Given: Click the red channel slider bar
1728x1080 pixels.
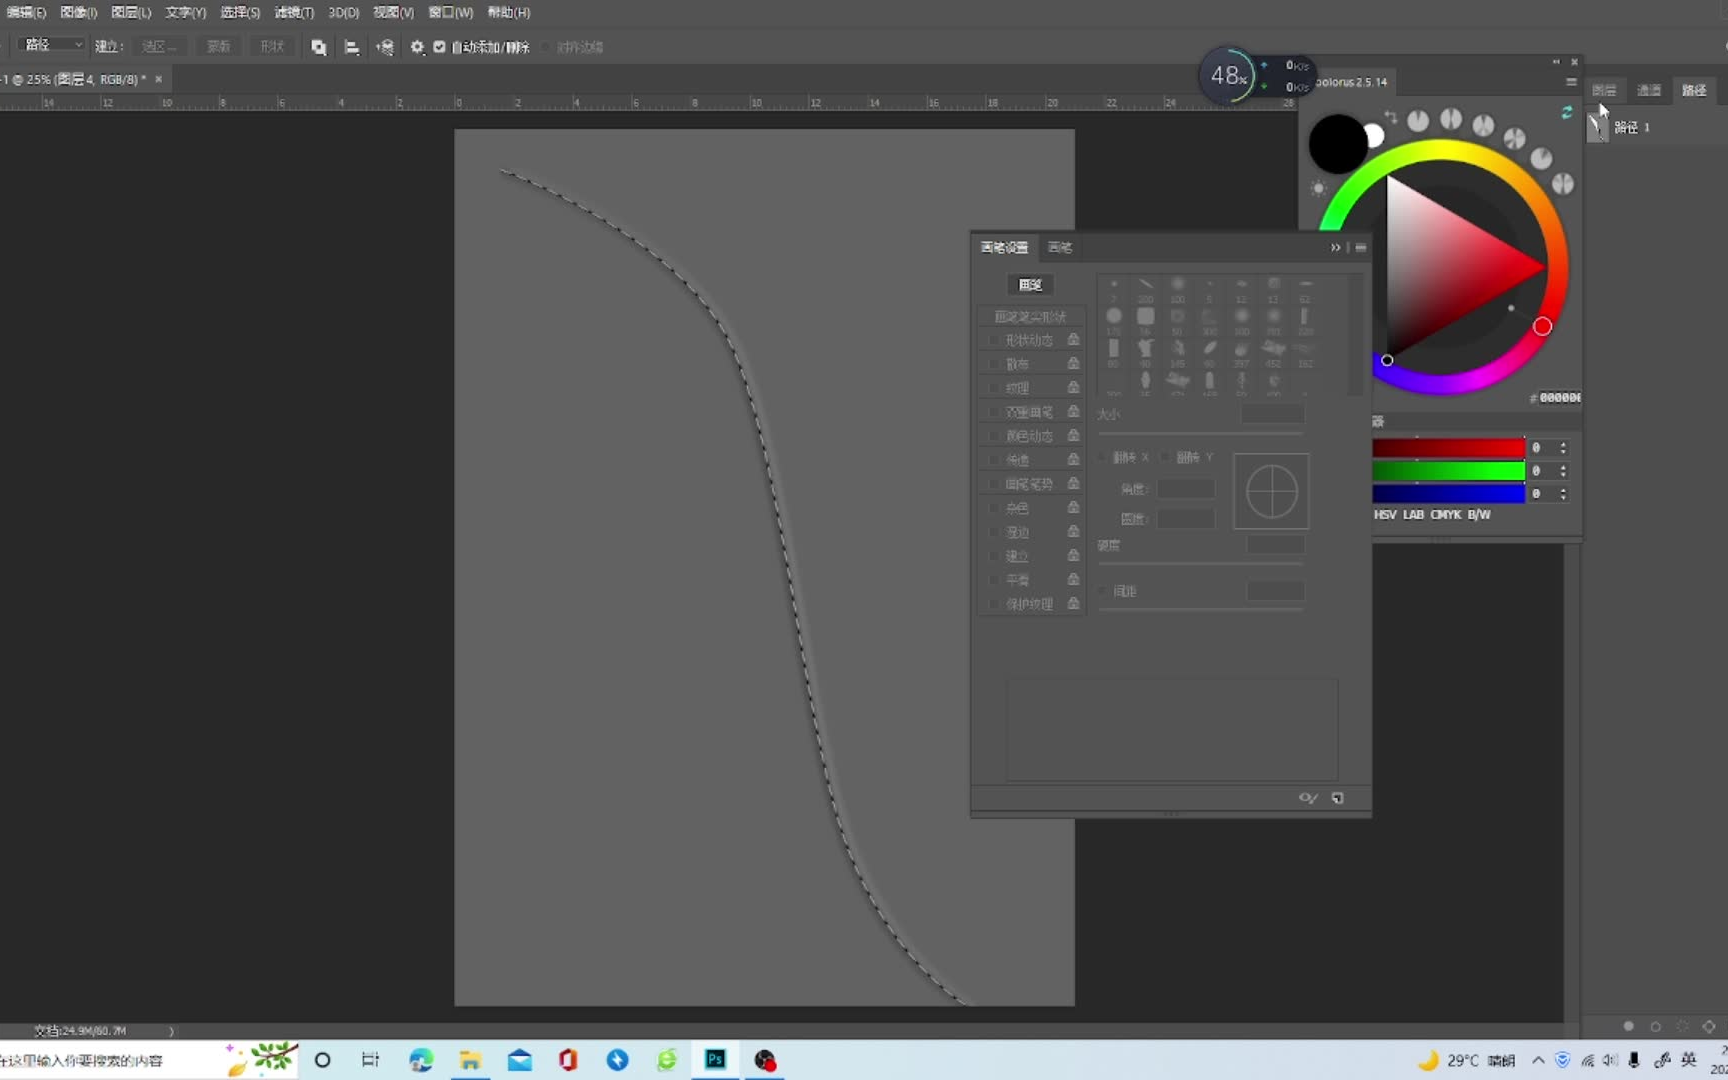Looking at the screenshot, I should [1448, 448].
